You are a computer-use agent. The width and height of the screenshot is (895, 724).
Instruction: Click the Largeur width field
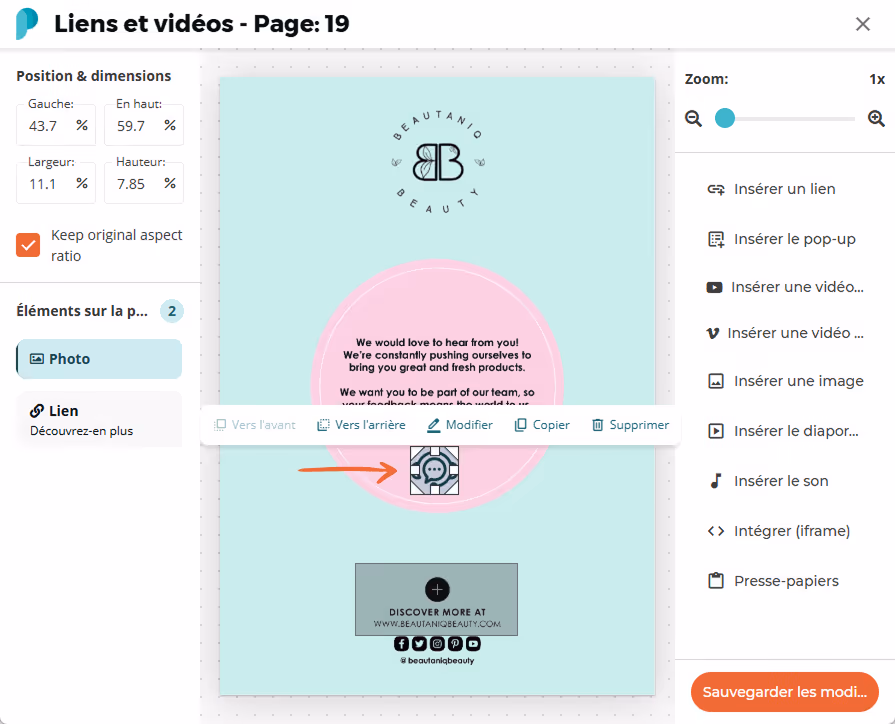55,184
